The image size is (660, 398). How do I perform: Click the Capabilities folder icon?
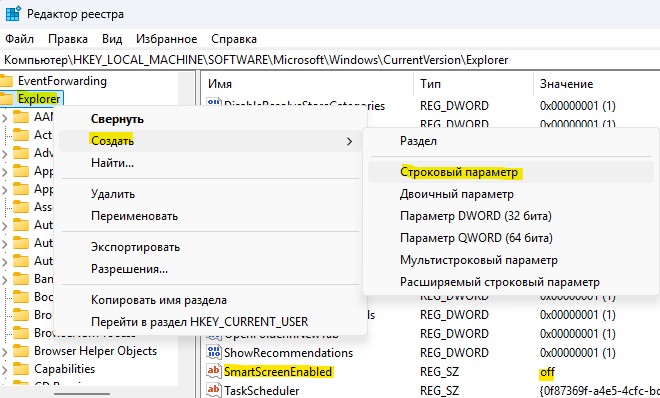(x=21, y=369)
